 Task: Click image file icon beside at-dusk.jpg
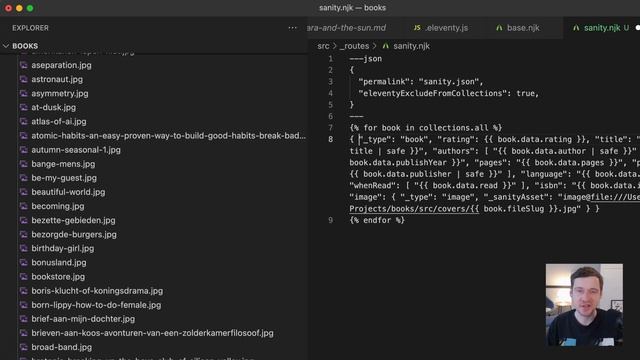click(x=24, y=107)
